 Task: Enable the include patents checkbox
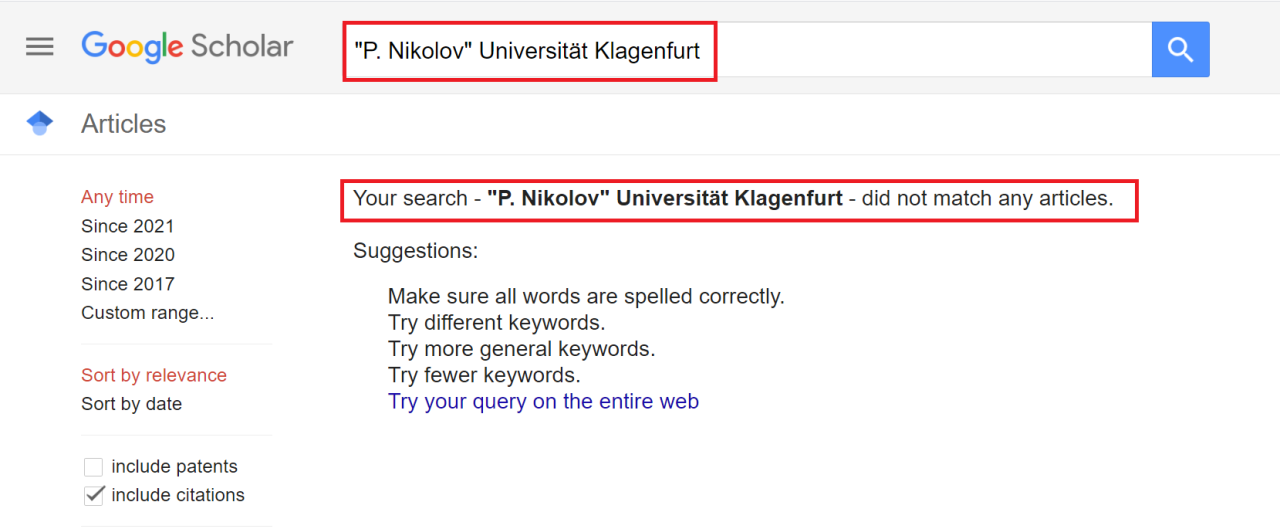[x=93, y=467]
